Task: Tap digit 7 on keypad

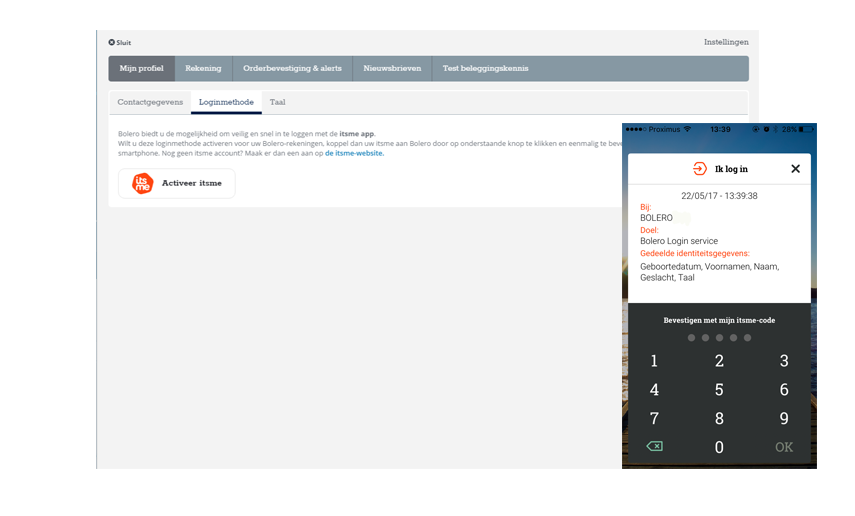Action: 654,419
